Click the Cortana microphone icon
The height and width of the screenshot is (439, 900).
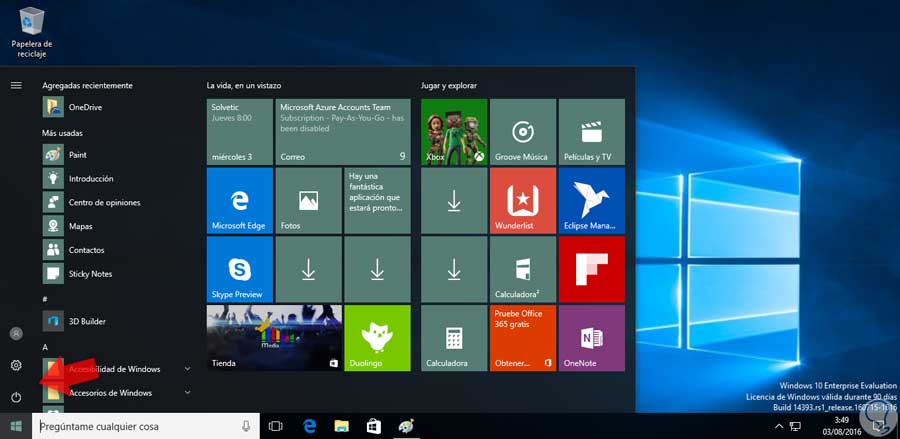click(246, 426)
